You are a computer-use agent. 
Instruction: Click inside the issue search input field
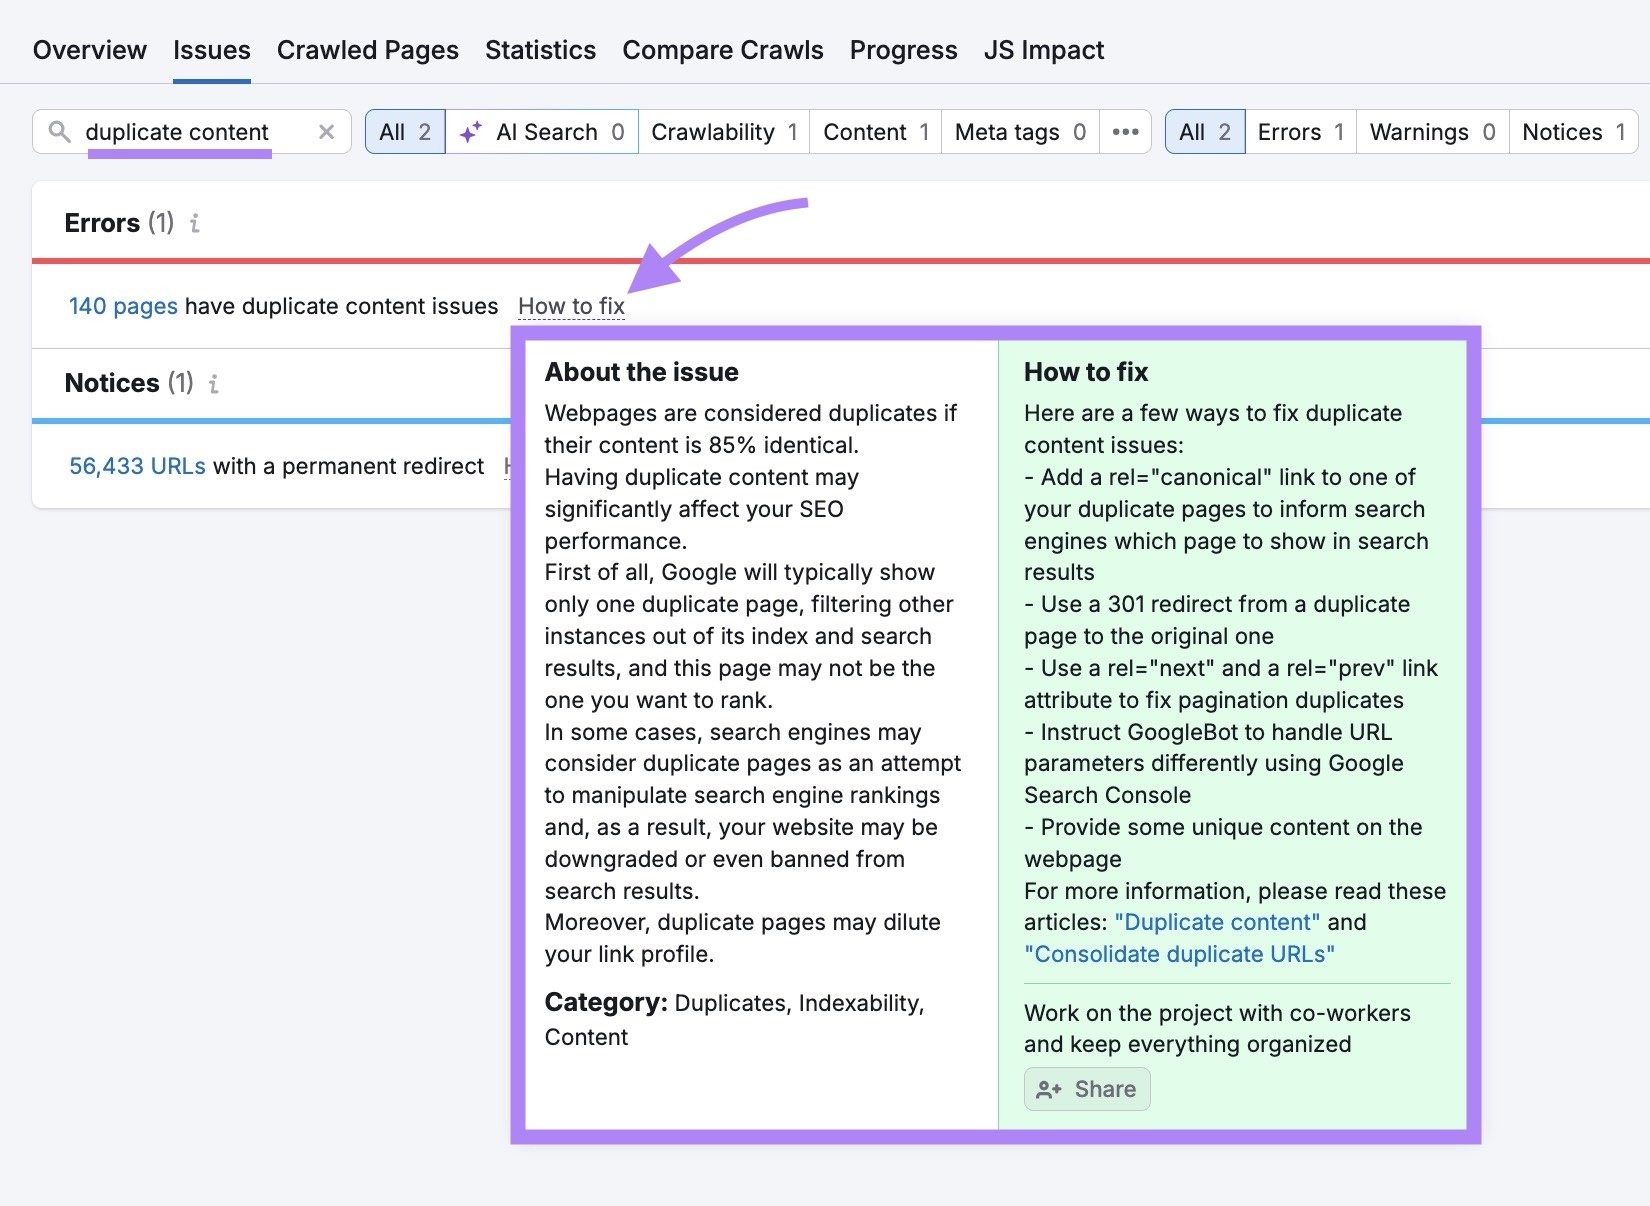180,131
